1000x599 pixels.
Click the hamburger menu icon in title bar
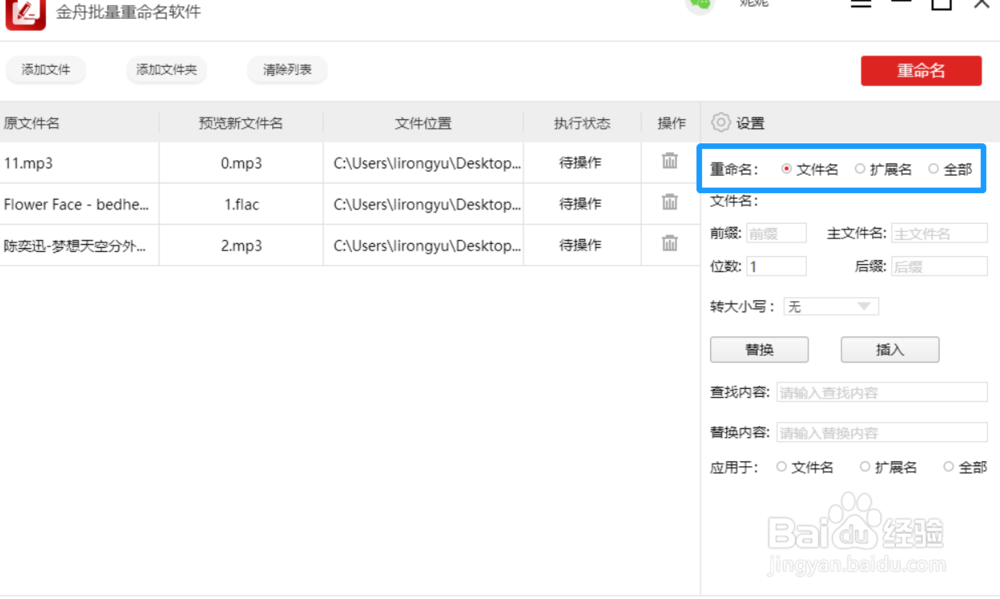(862, 2)
